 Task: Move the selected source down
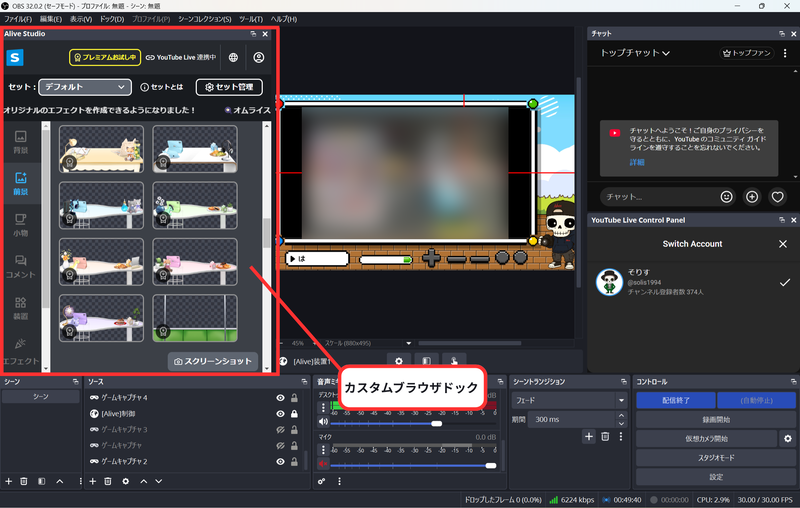click(x=159, y=481)
